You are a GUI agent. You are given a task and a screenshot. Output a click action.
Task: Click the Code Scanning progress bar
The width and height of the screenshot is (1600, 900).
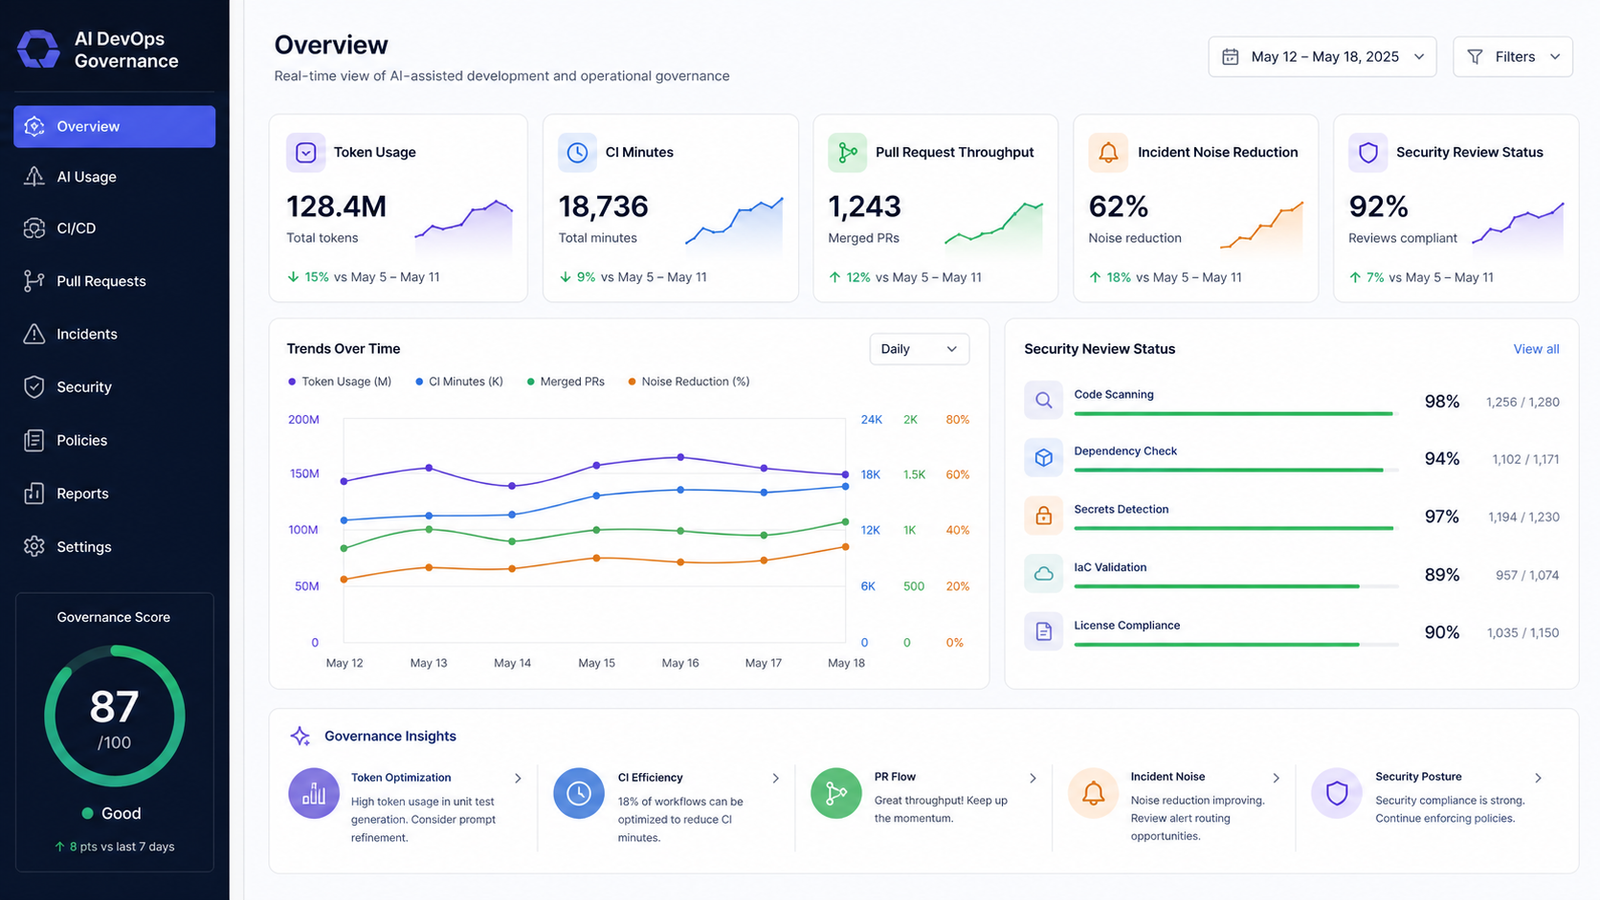tap(1236, 413)
